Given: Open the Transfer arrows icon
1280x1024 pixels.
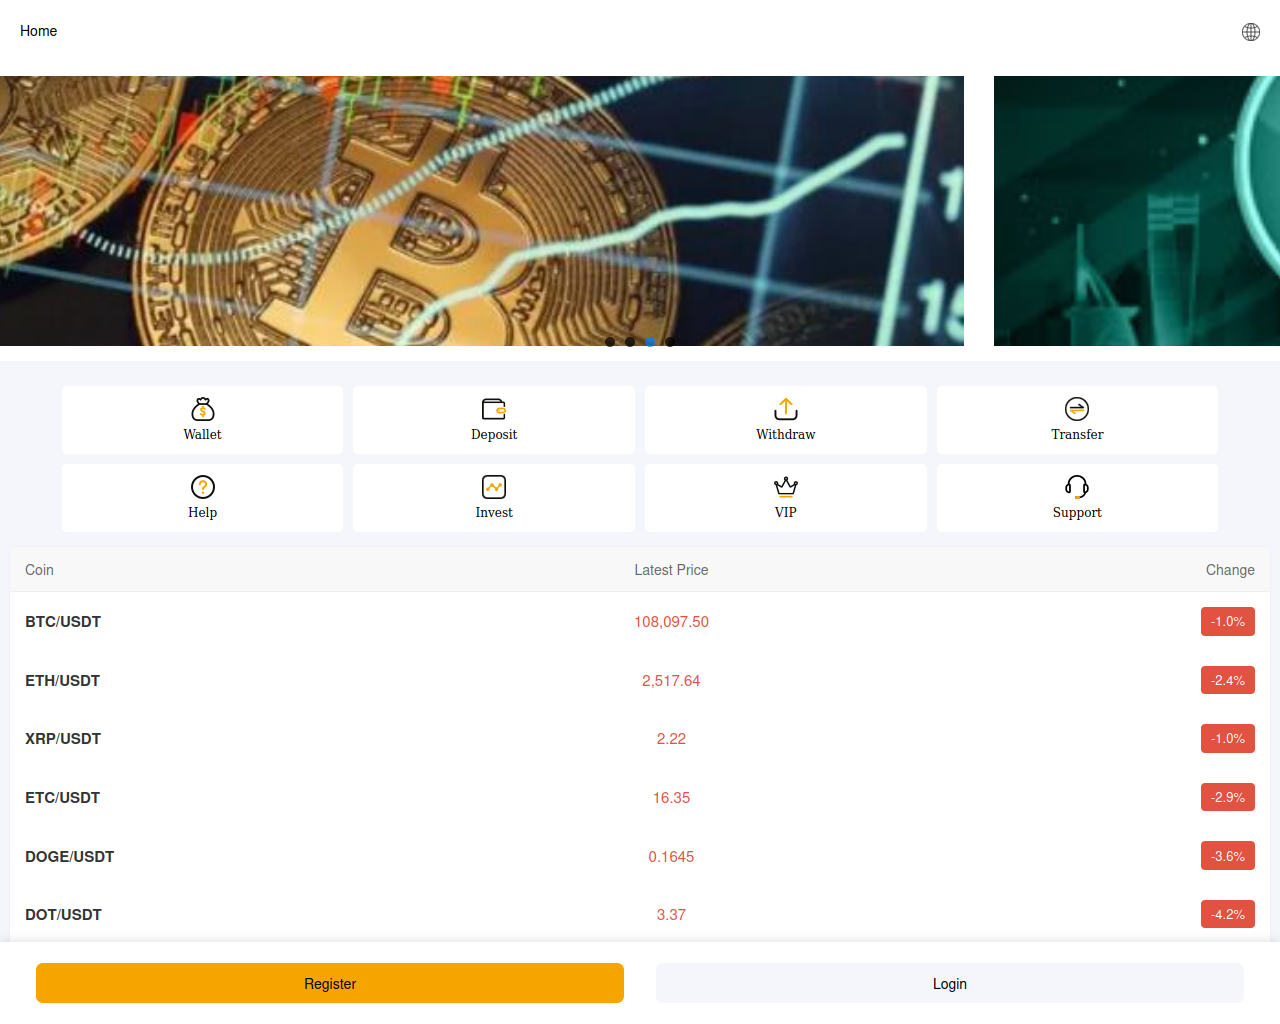Looking at the screenshot, I should pyautogui.click(x=1077, y=409).
